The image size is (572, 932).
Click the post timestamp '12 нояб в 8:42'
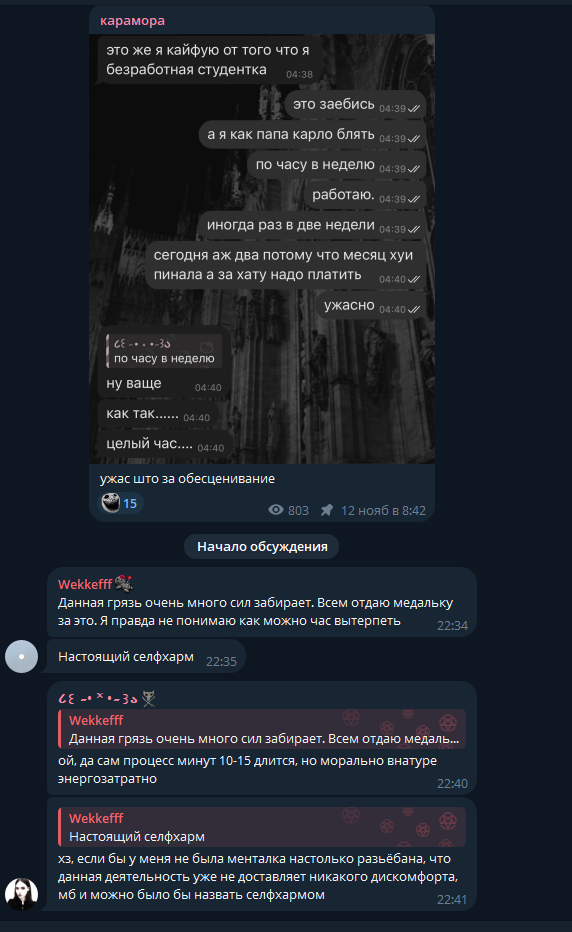coord(383,510)
